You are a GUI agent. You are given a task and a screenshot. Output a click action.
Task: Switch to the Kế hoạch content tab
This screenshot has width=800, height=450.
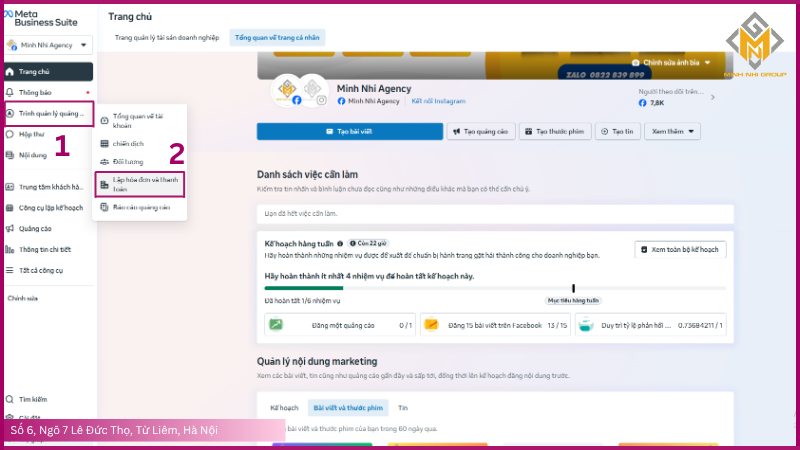click(285, 408)
